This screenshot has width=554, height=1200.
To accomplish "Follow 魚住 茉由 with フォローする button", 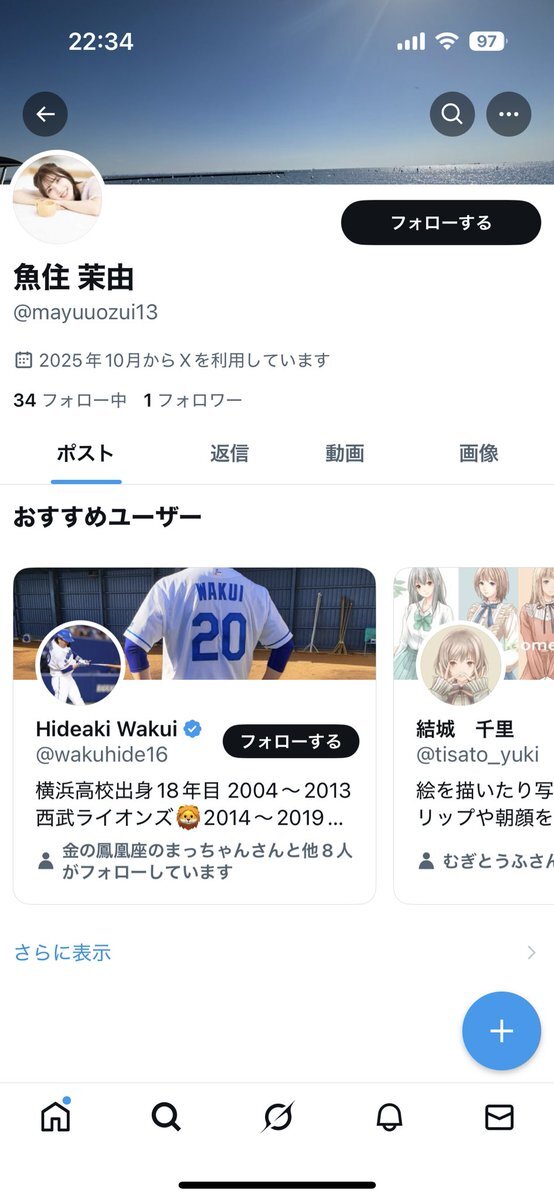I will click(441, 222).
